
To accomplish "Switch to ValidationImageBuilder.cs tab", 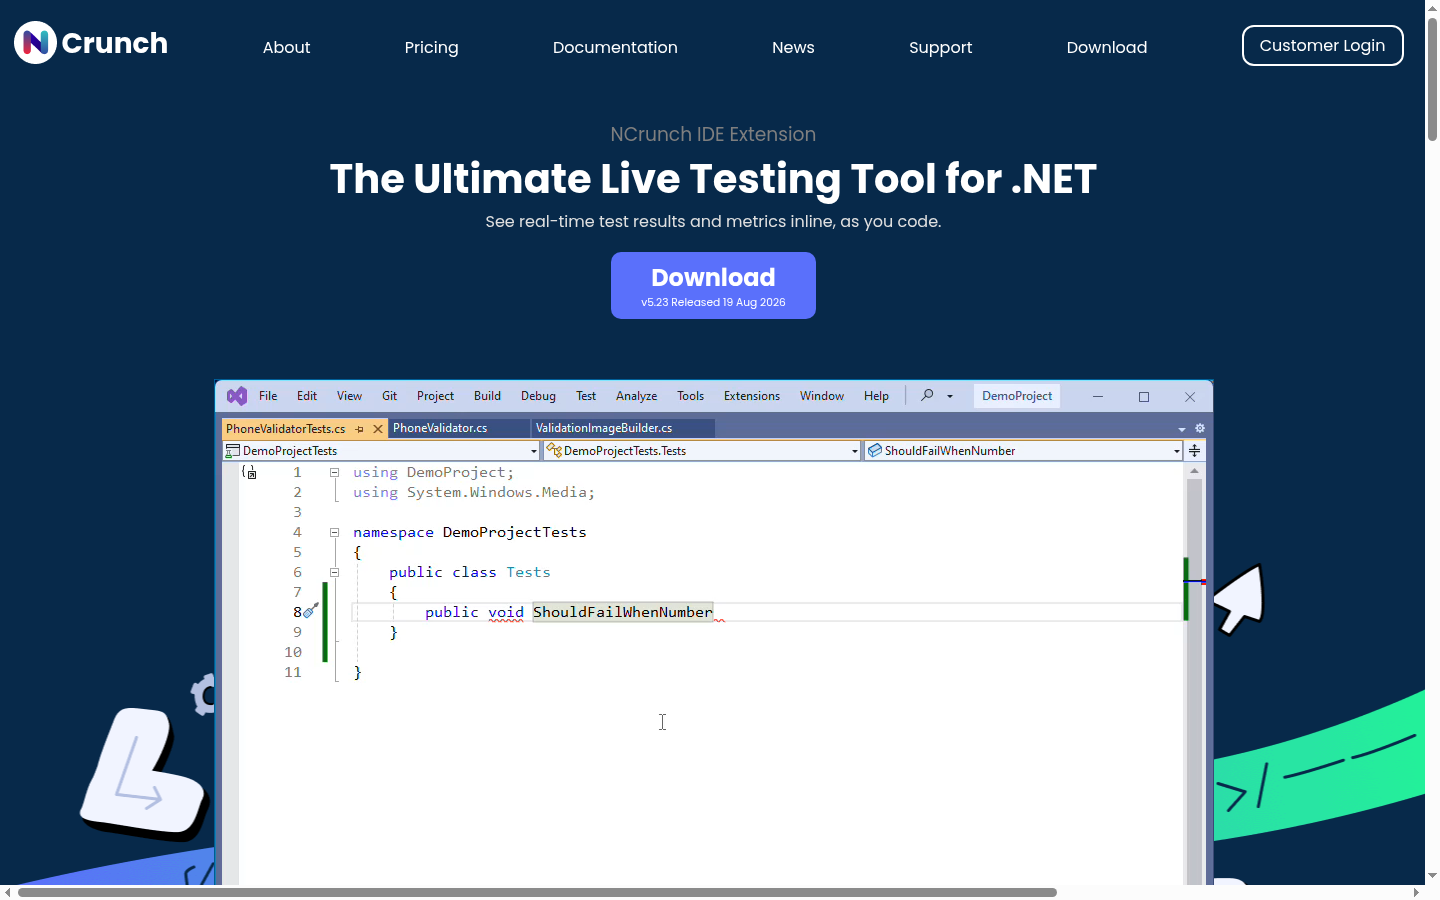I will point(623,428).
